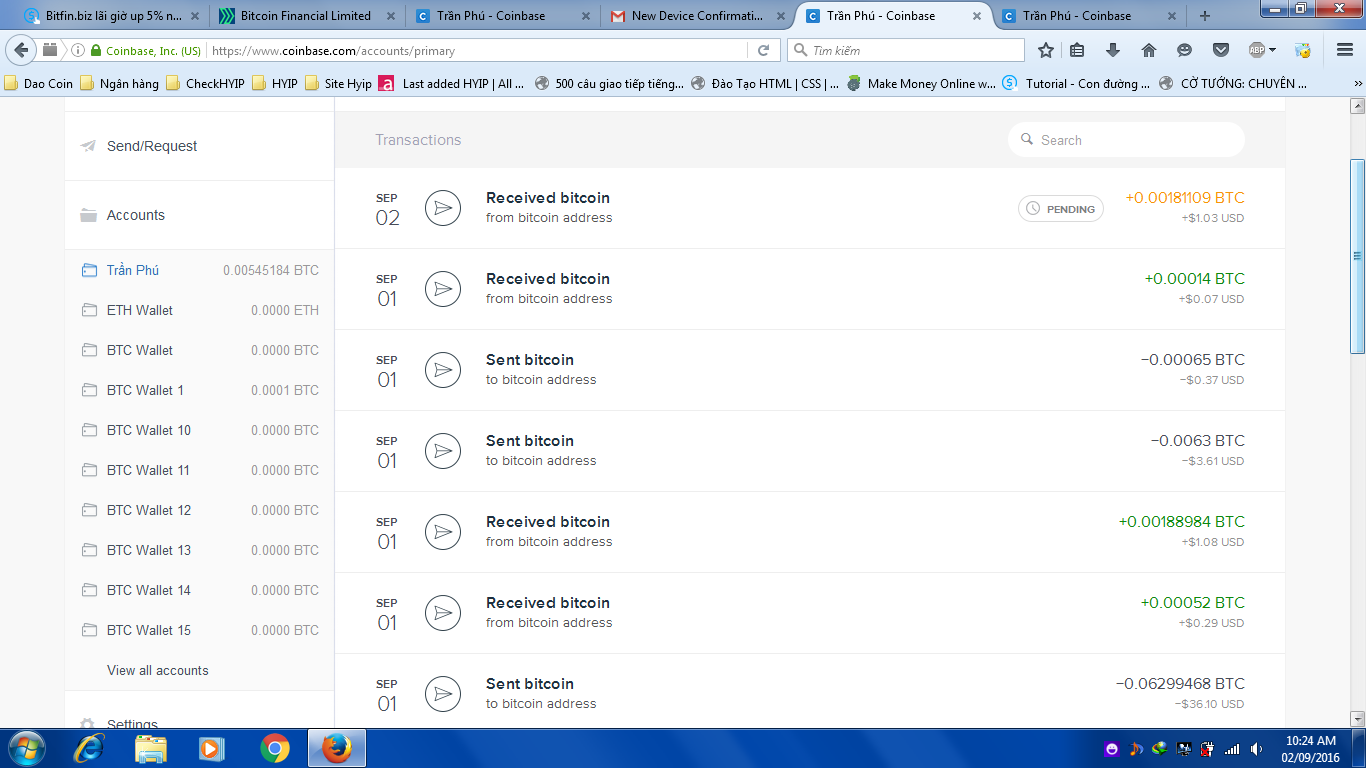Image resolution: width=1366 pixels, height=768 pixels.
Task: Click View all accounts link
Action: pyautogui.click(x=158, y=670)
